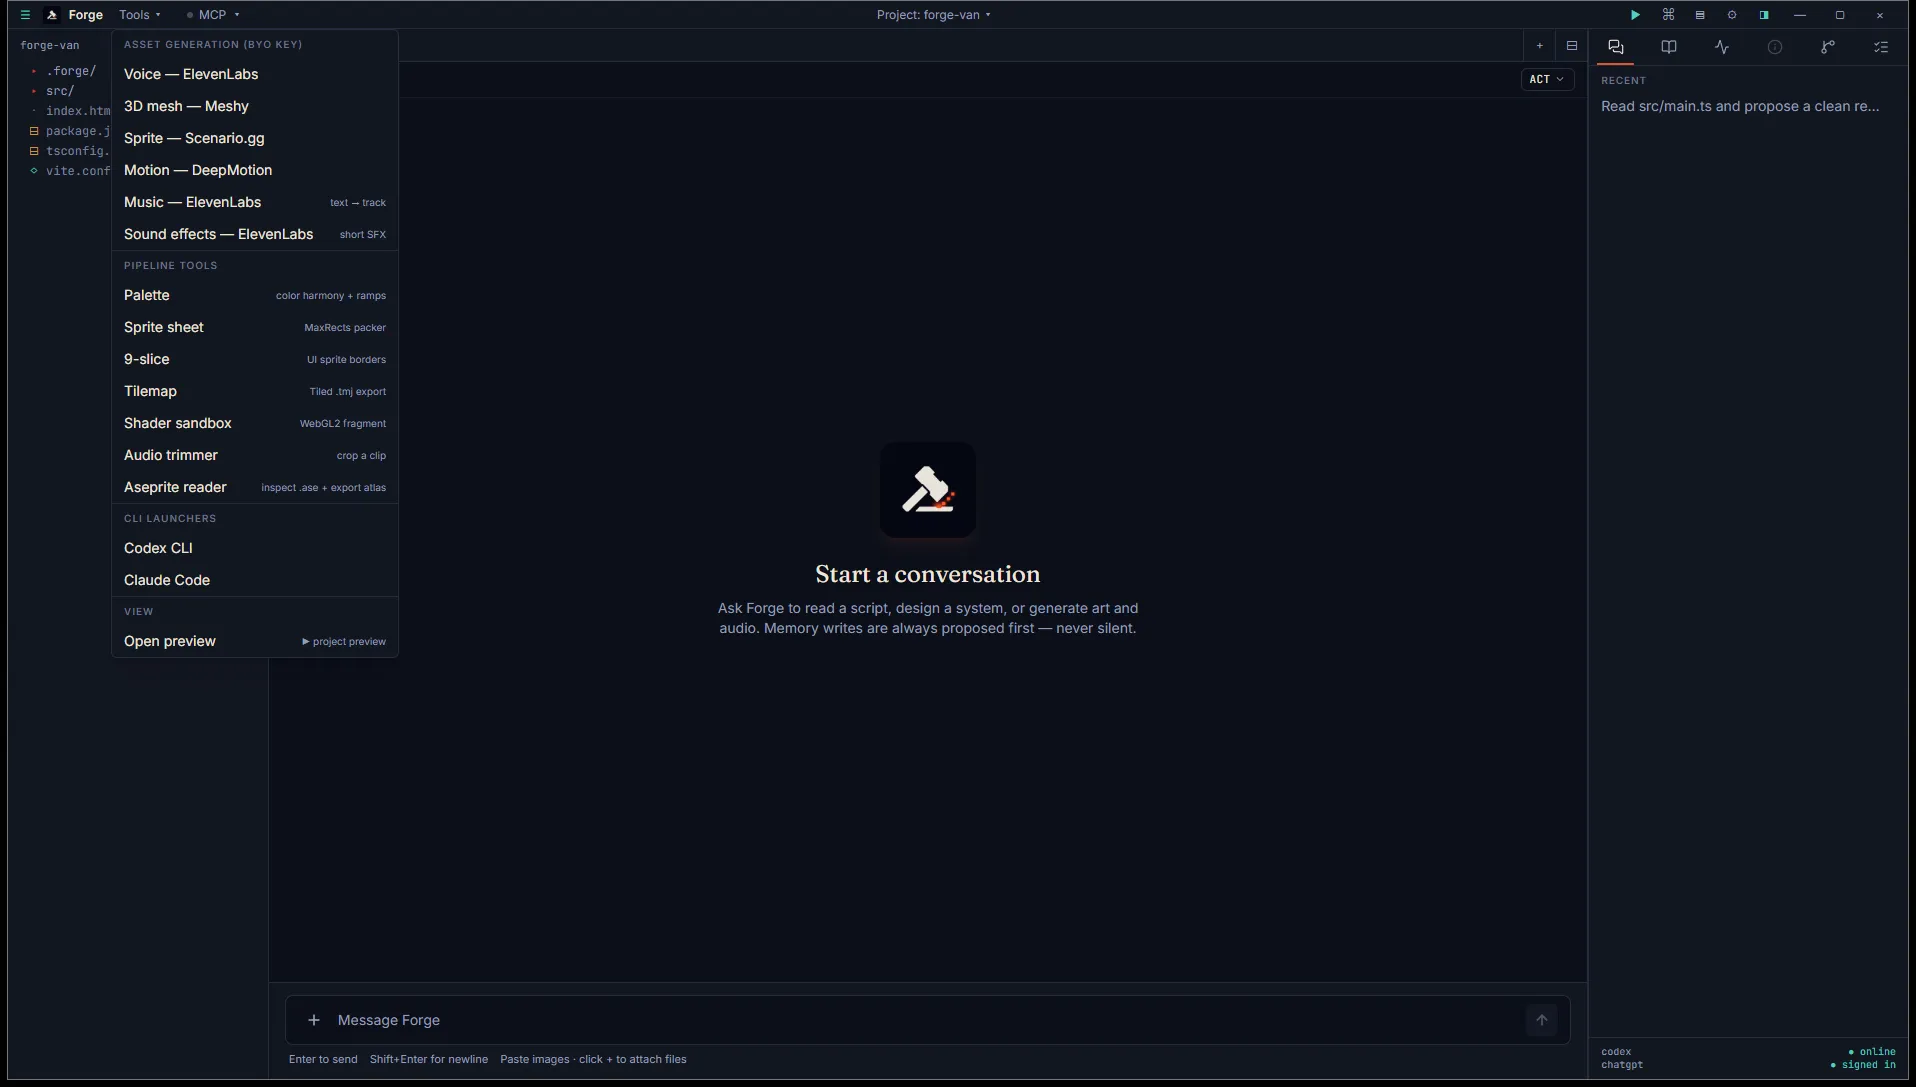Click the Forge hammer logo in center
The height and width of the screenshot is (1087, 1916).
click(928, 490)
